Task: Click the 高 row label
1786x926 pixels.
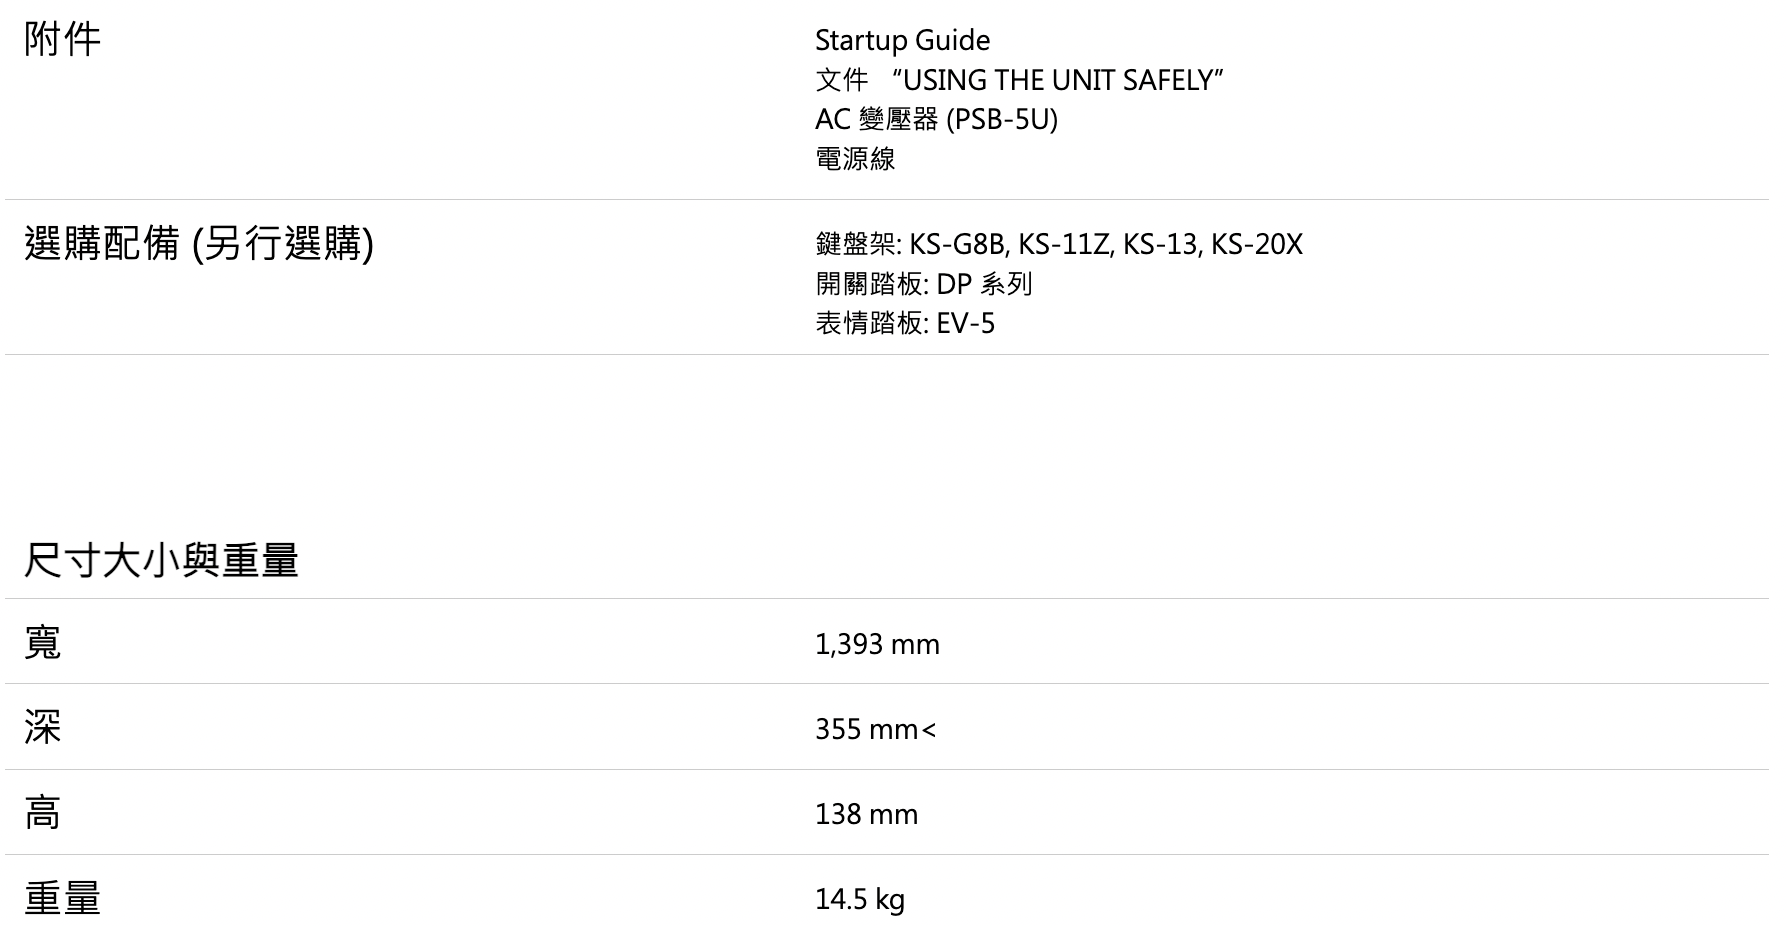Action: pos(43,812)
